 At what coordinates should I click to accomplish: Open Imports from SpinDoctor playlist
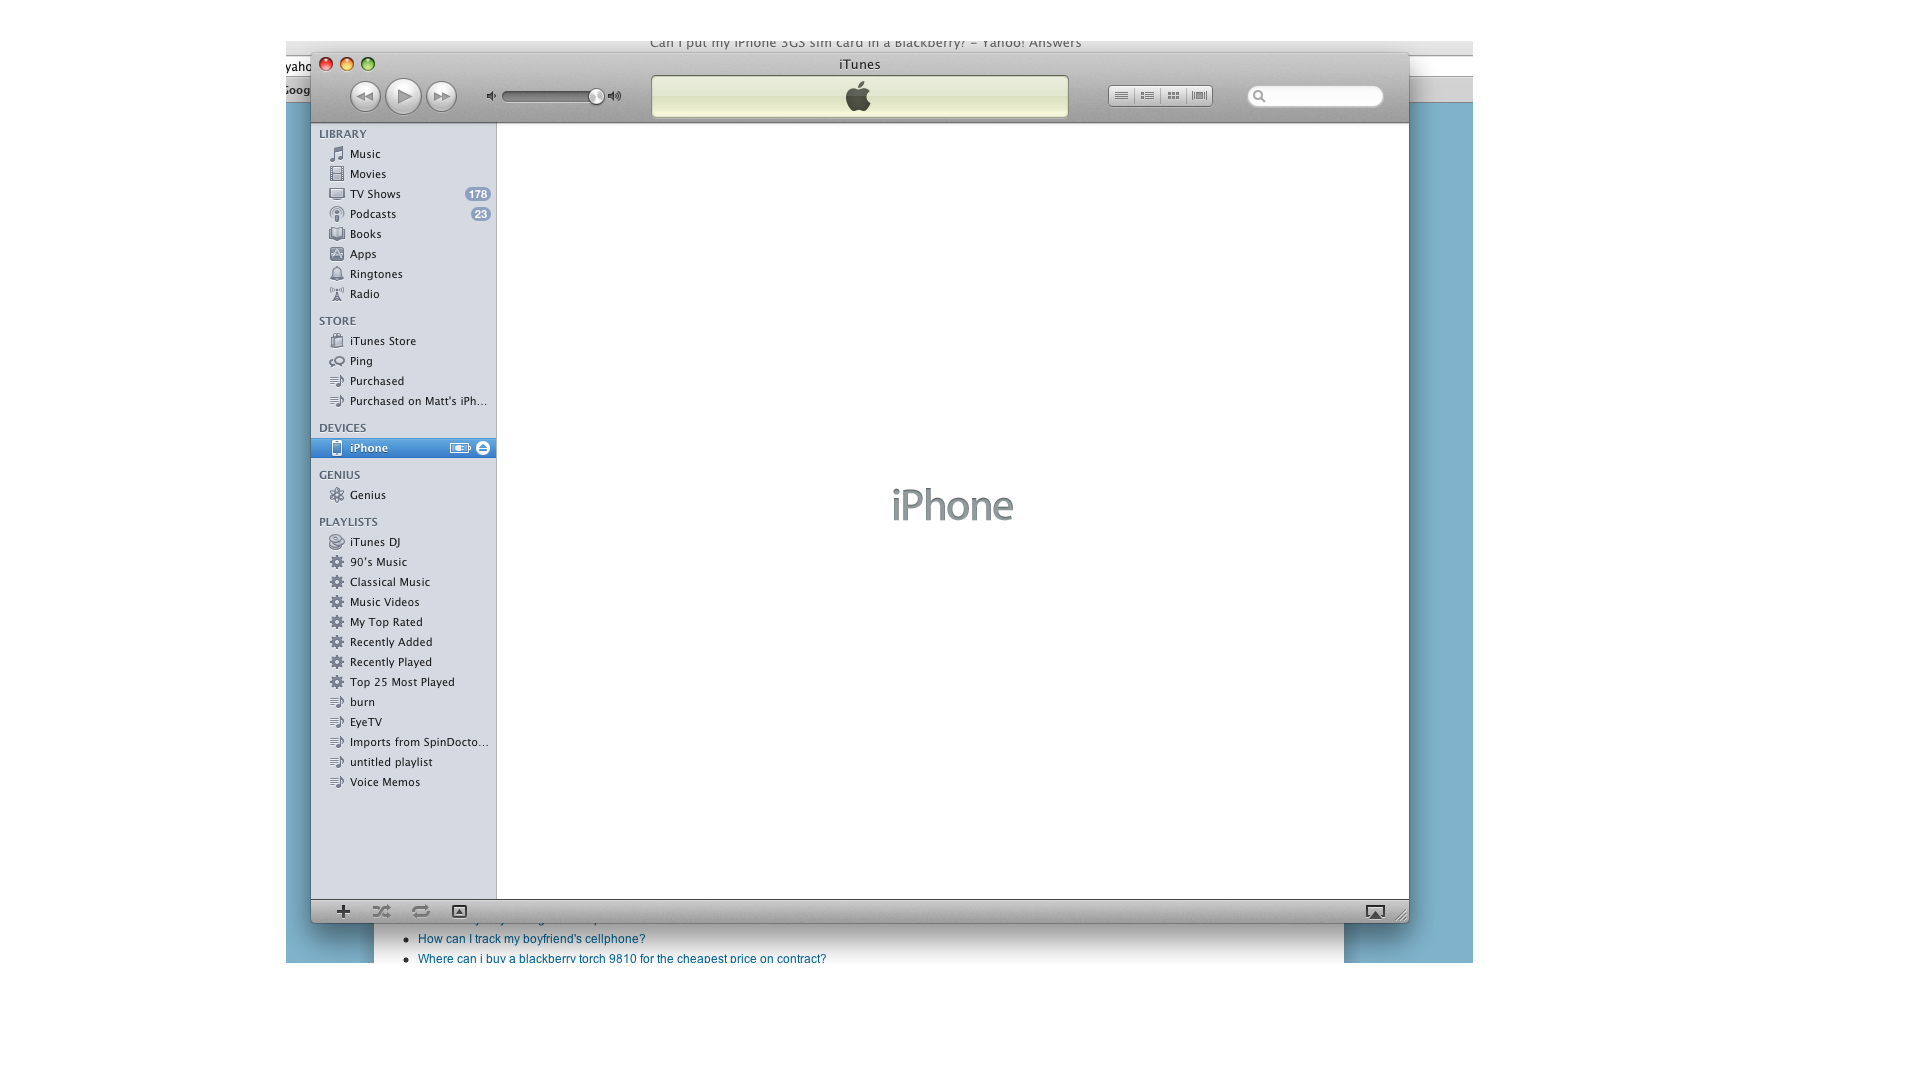(x=403, y=742)
